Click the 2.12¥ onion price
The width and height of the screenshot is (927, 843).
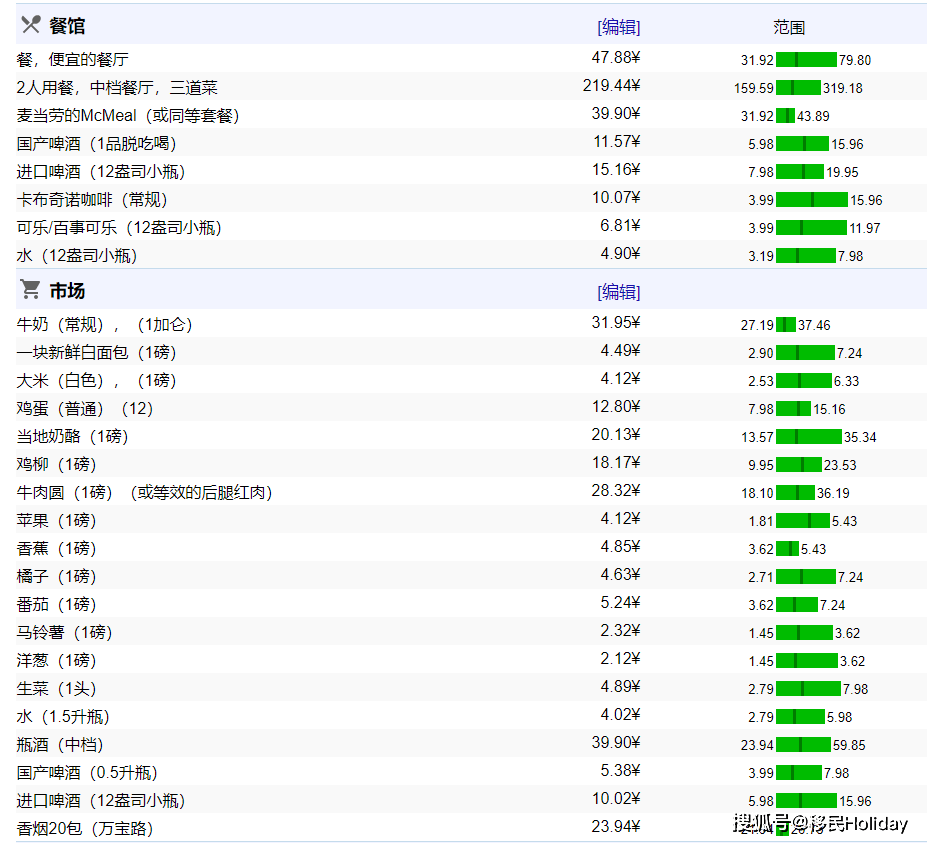[620, 659]
